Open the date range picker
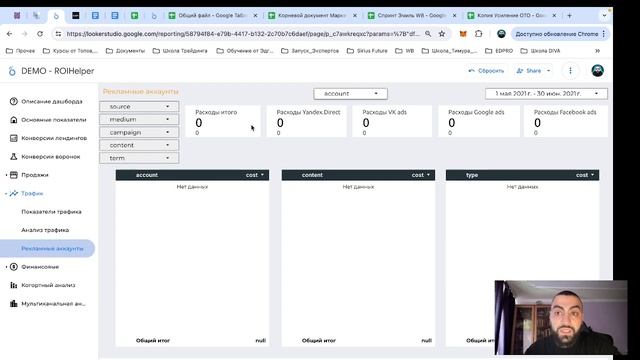This screenshot has width=640, height=360. click(x=546, y=93)
